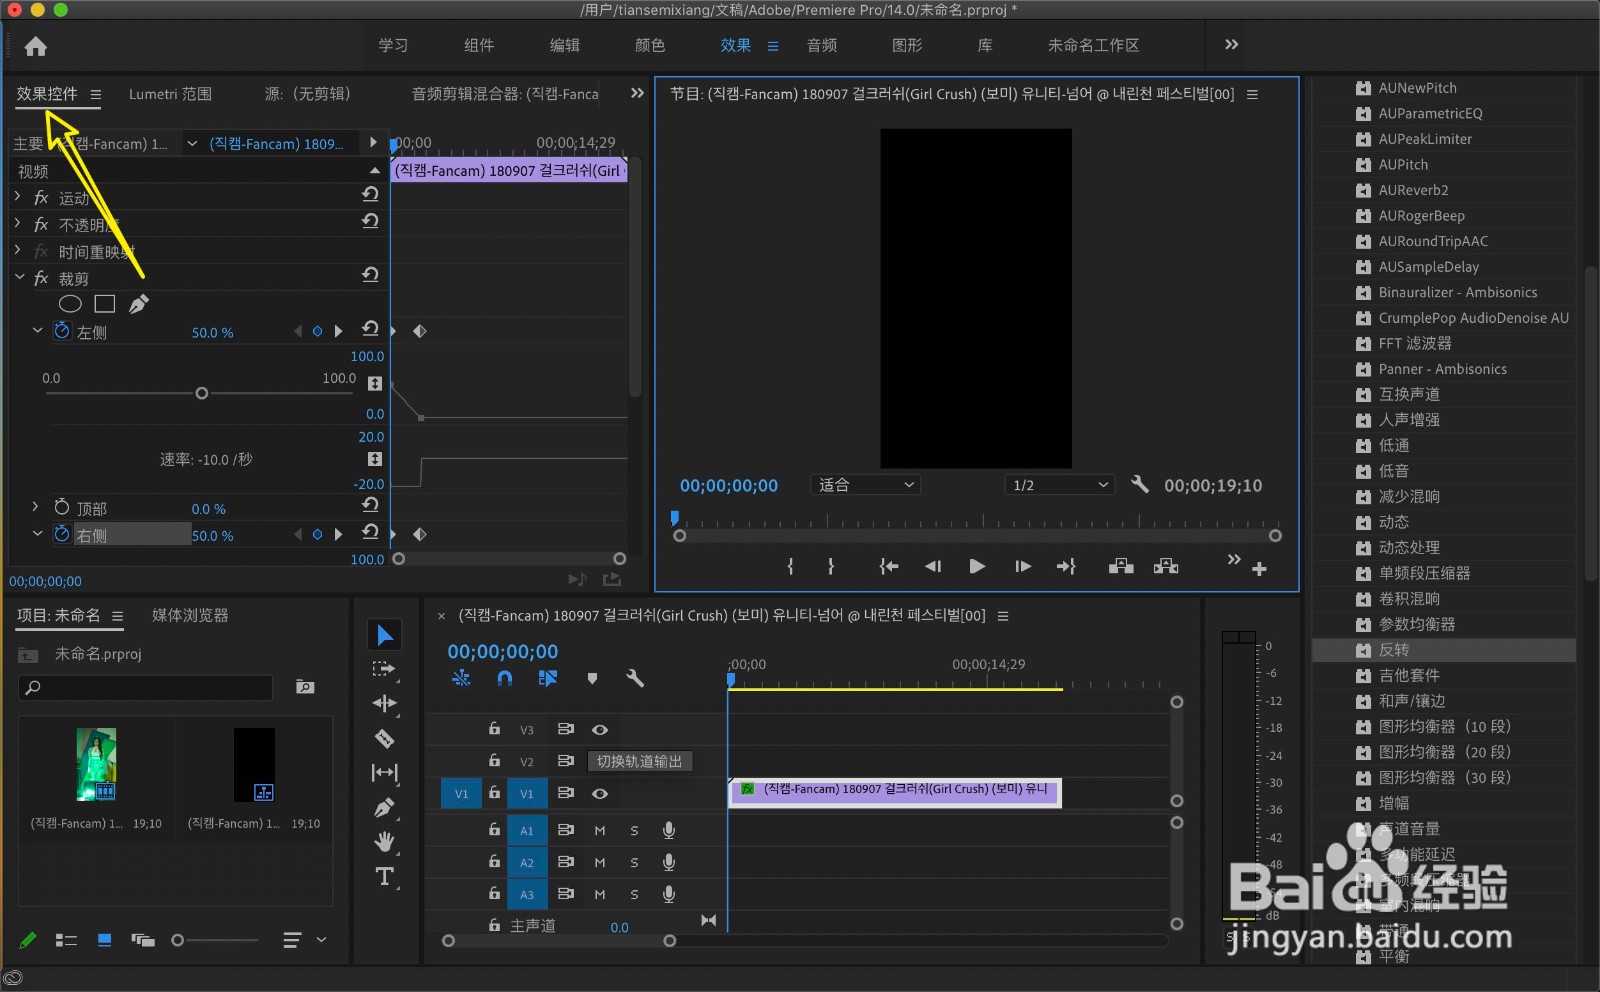Open the 适合 zoom level dropdown

(865, 485)
